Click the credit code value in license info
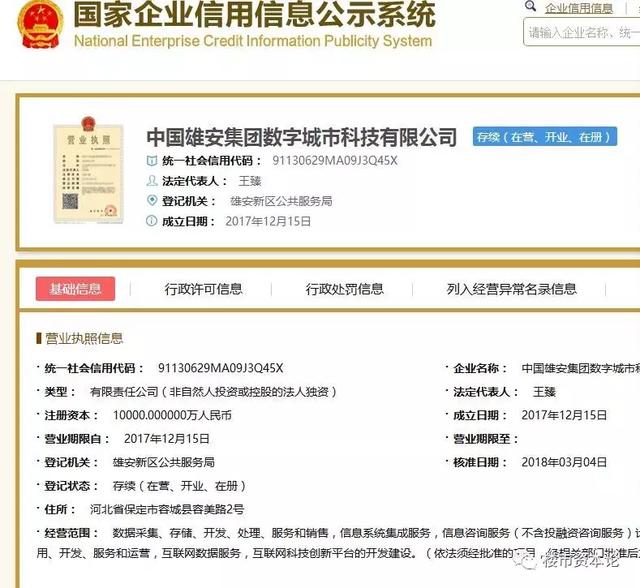The image size is (640, 588). pos(220,368)
